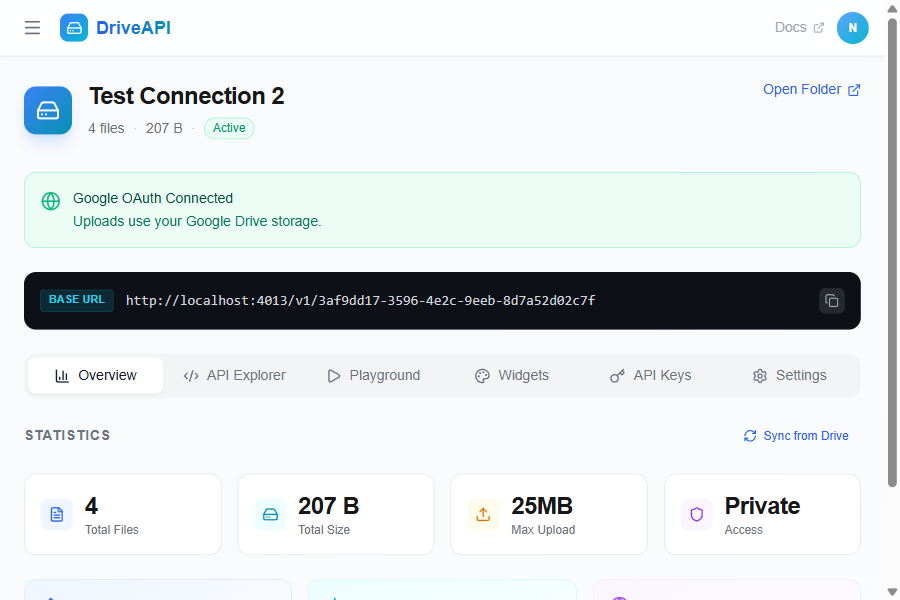Click the BASE URL label chip

76,300
